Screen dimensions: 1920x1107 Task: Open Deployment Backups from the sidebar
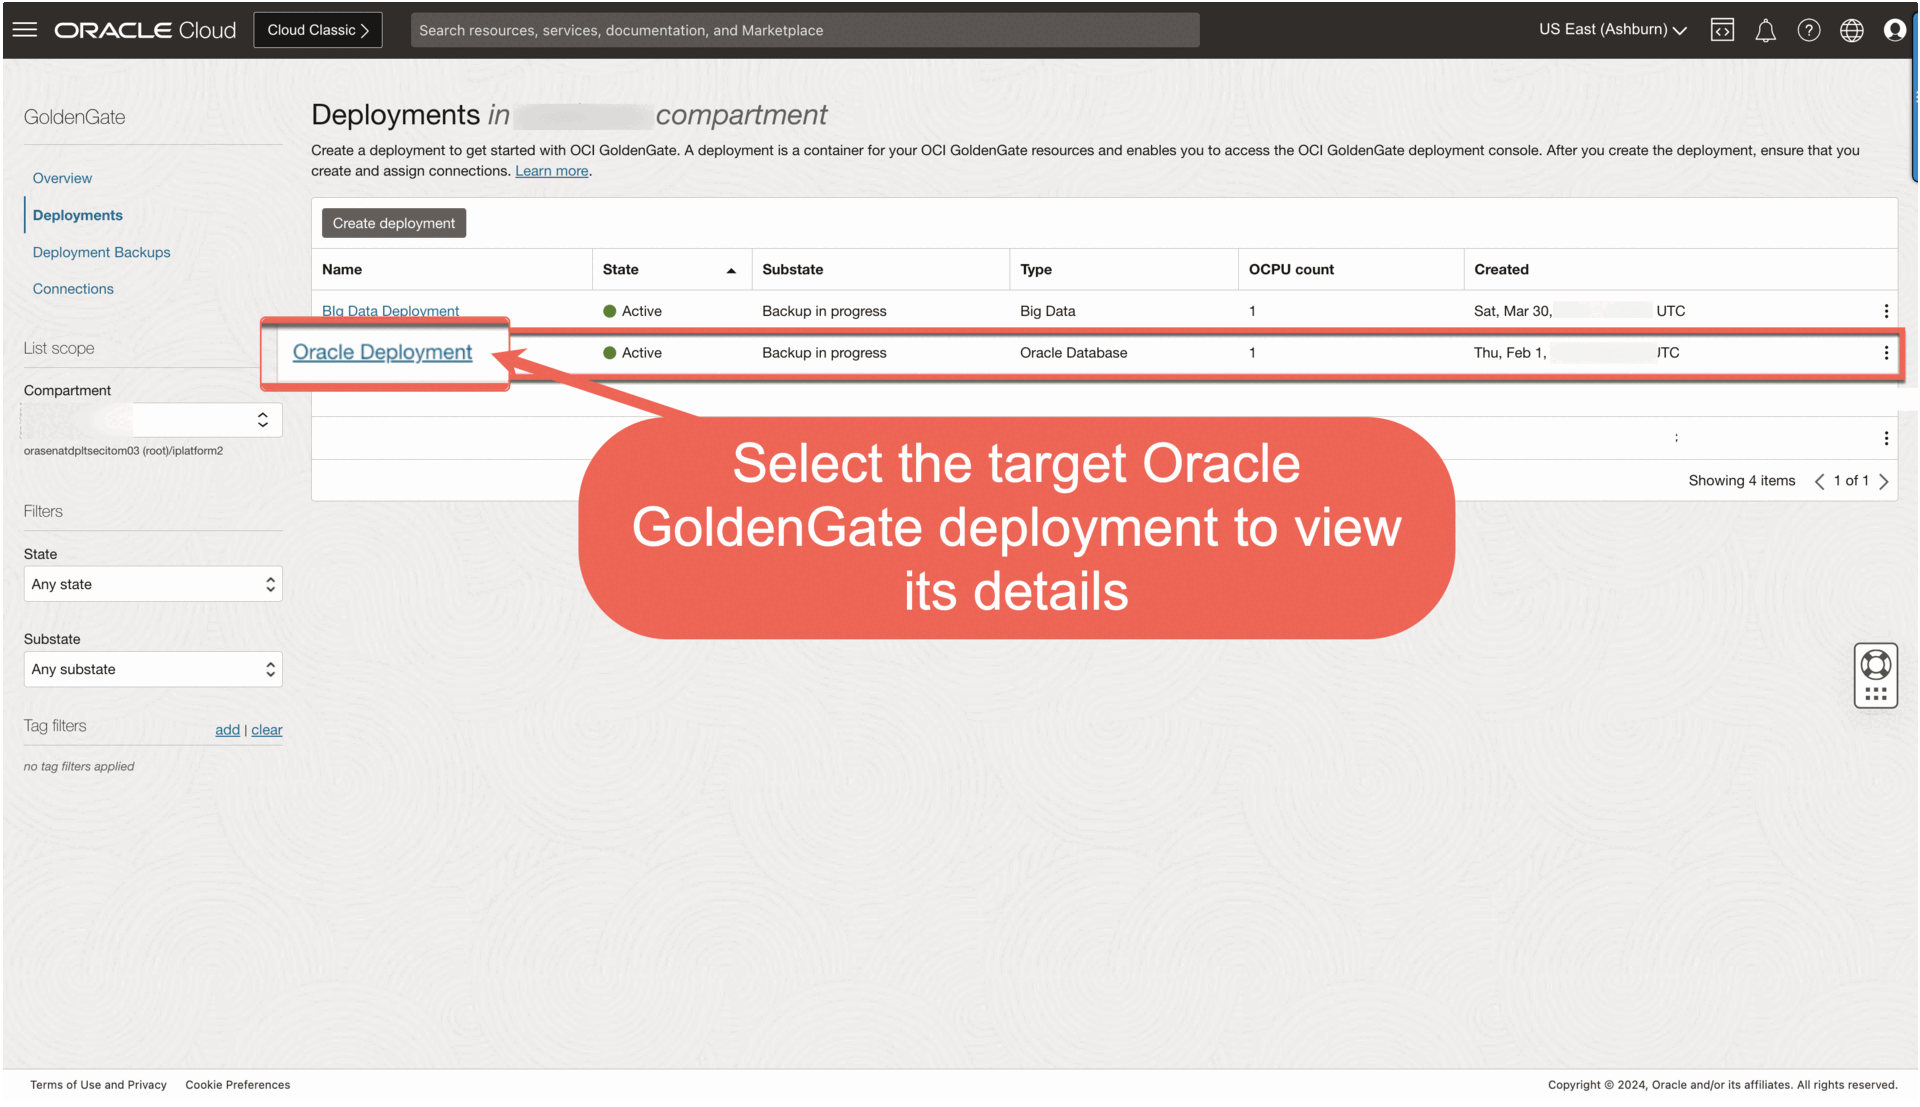[101, 252]
